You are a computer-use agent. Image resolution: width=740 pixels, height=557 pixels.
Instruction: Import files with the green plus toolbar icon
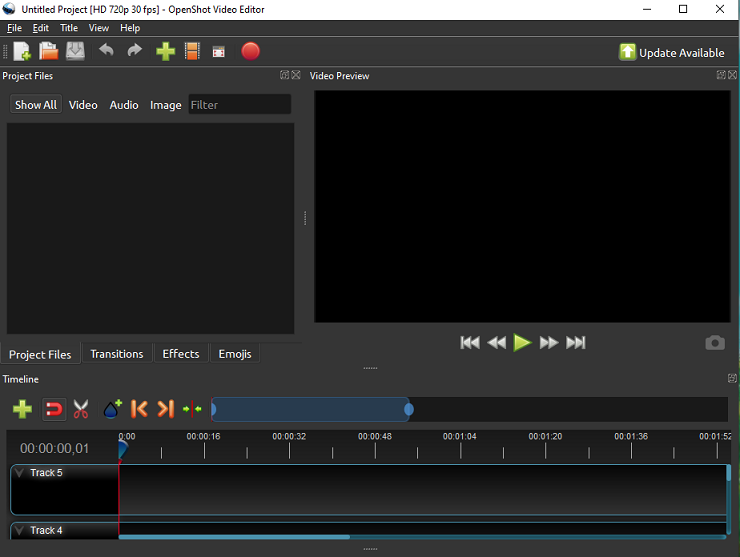(165, 51)
